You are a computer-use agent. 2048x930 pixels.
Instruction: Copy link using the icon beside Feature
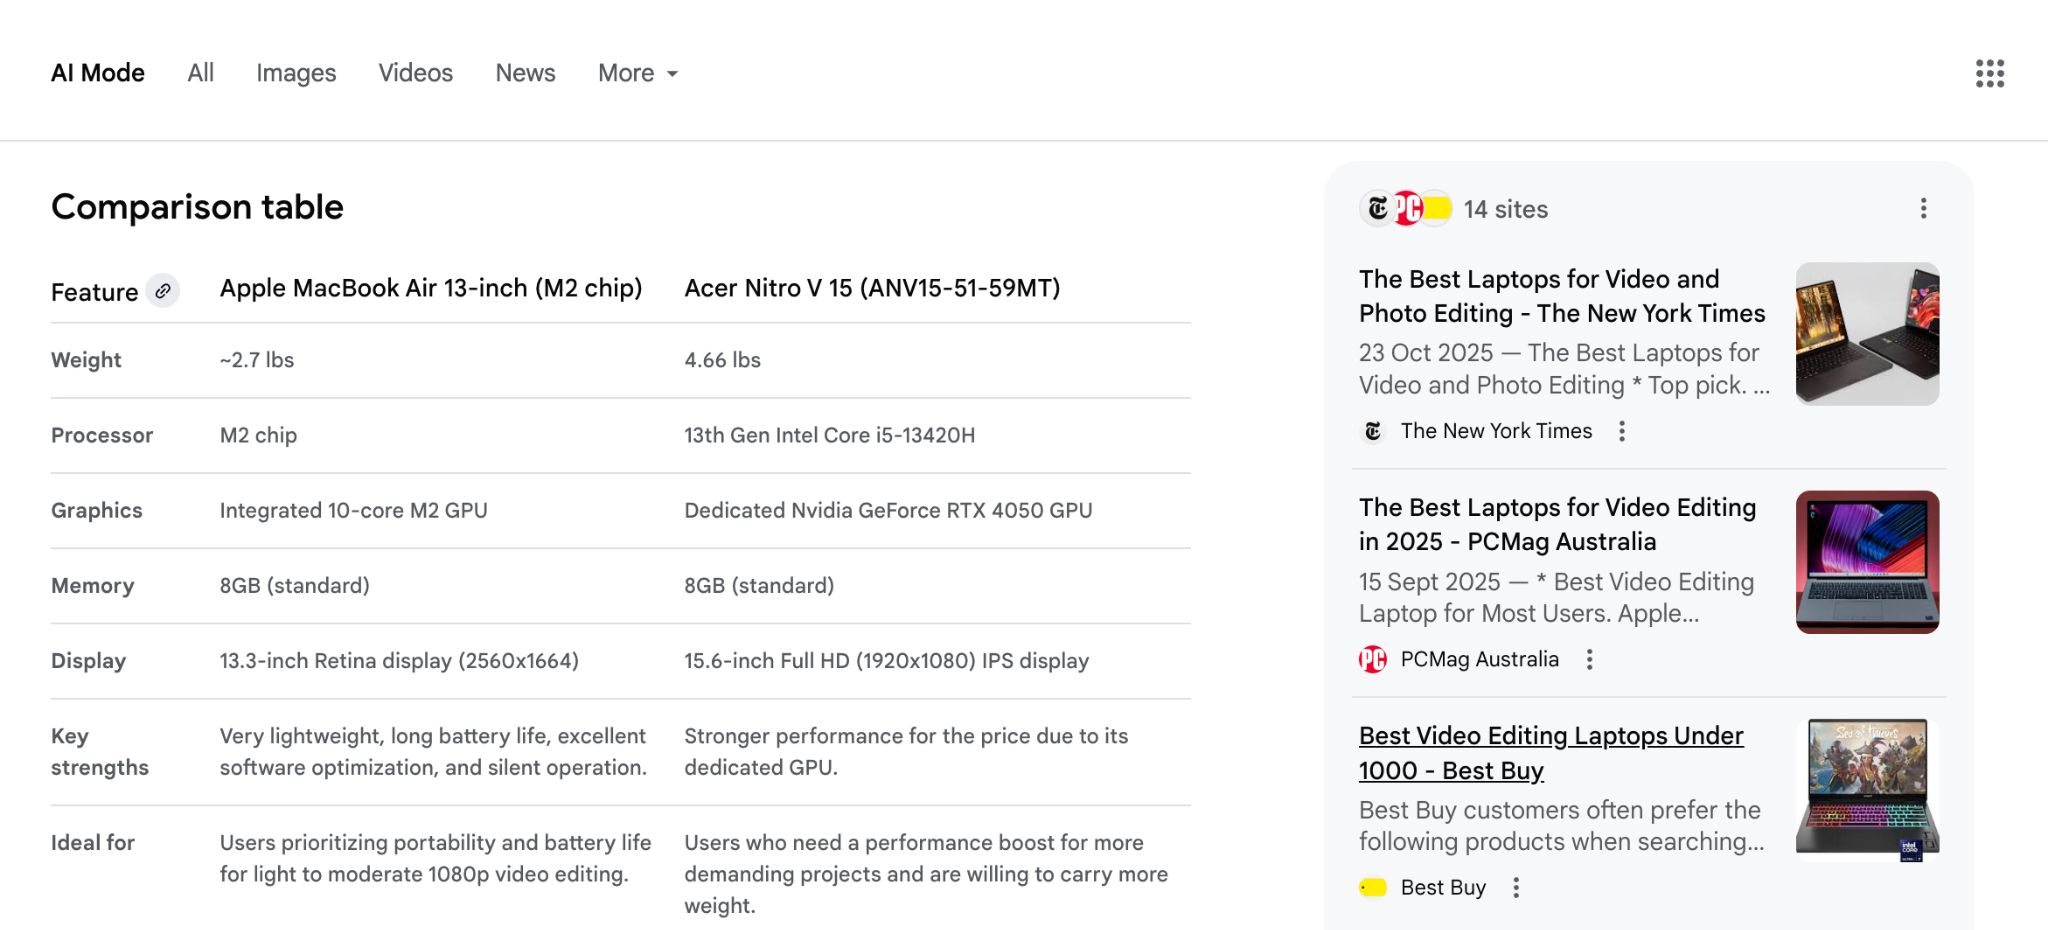point(163,291)
